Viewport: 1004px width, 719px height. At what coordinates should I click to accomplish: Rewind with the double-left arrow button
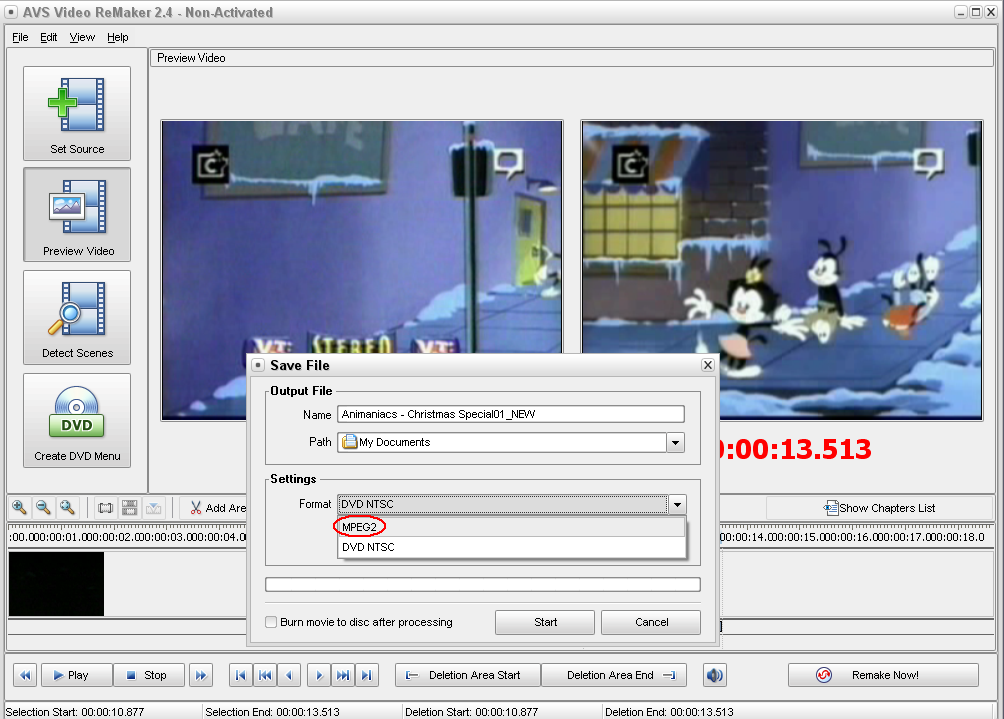coord(25,675)
